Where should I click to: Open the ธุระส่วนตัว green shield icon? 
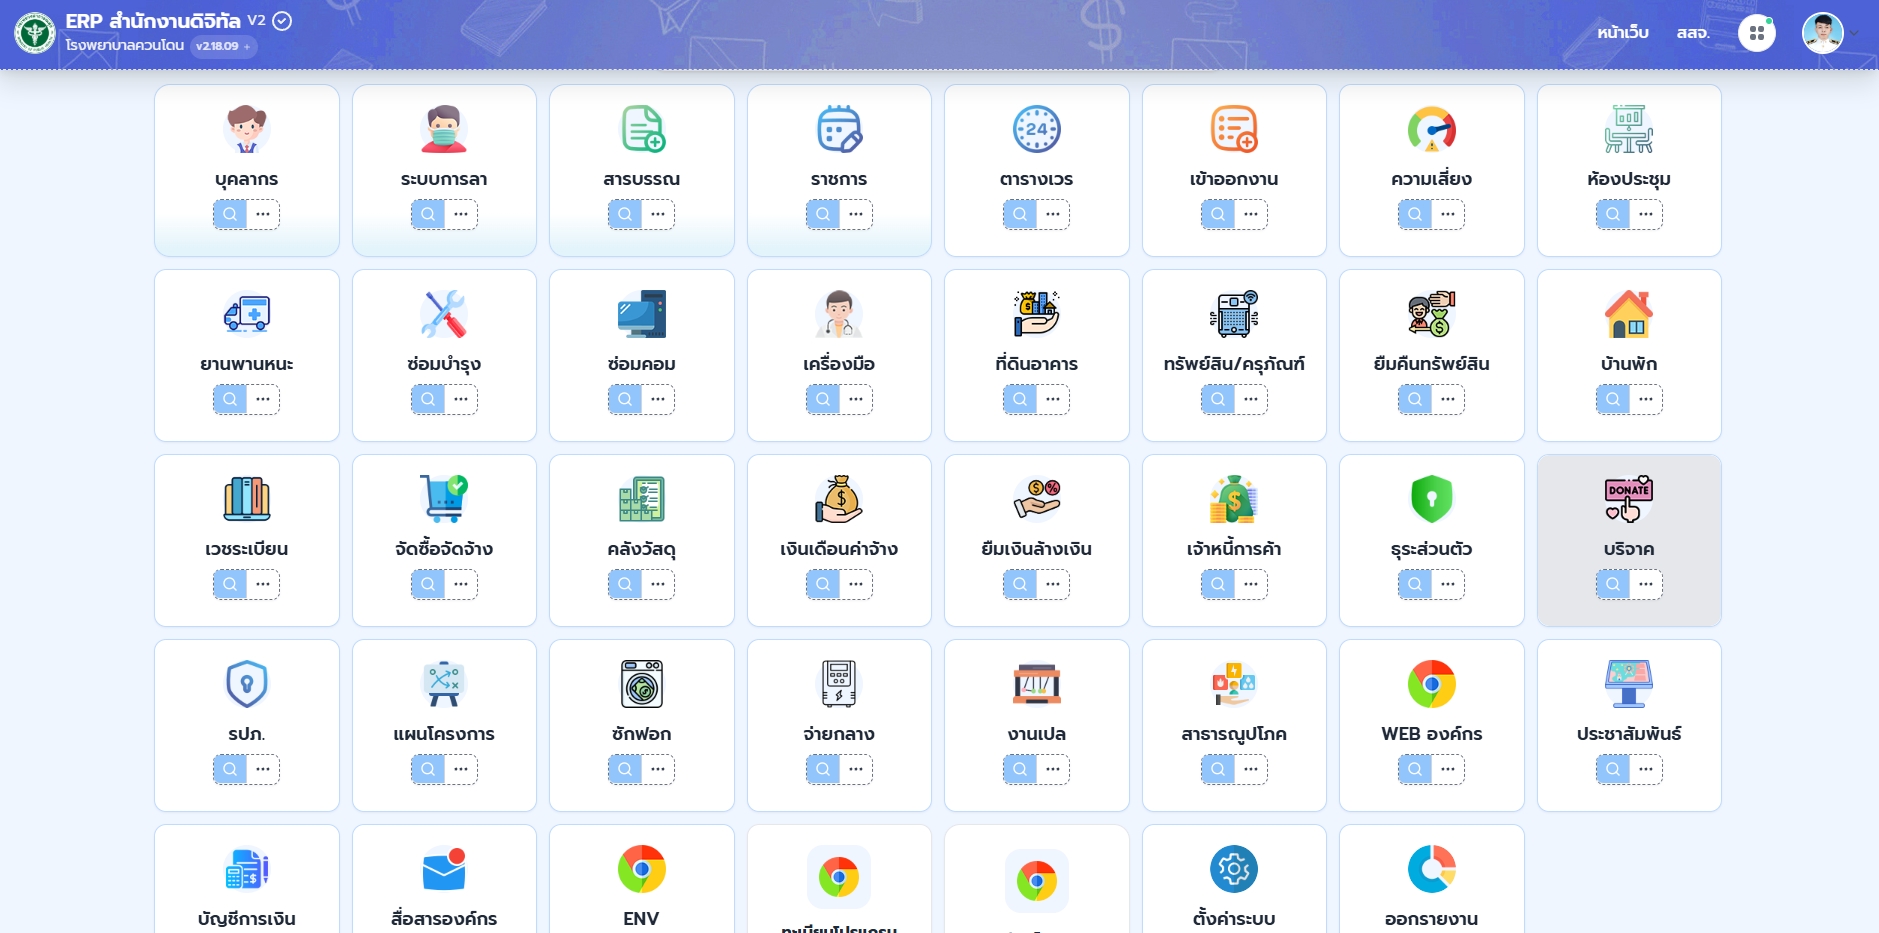click(1432, 499)
